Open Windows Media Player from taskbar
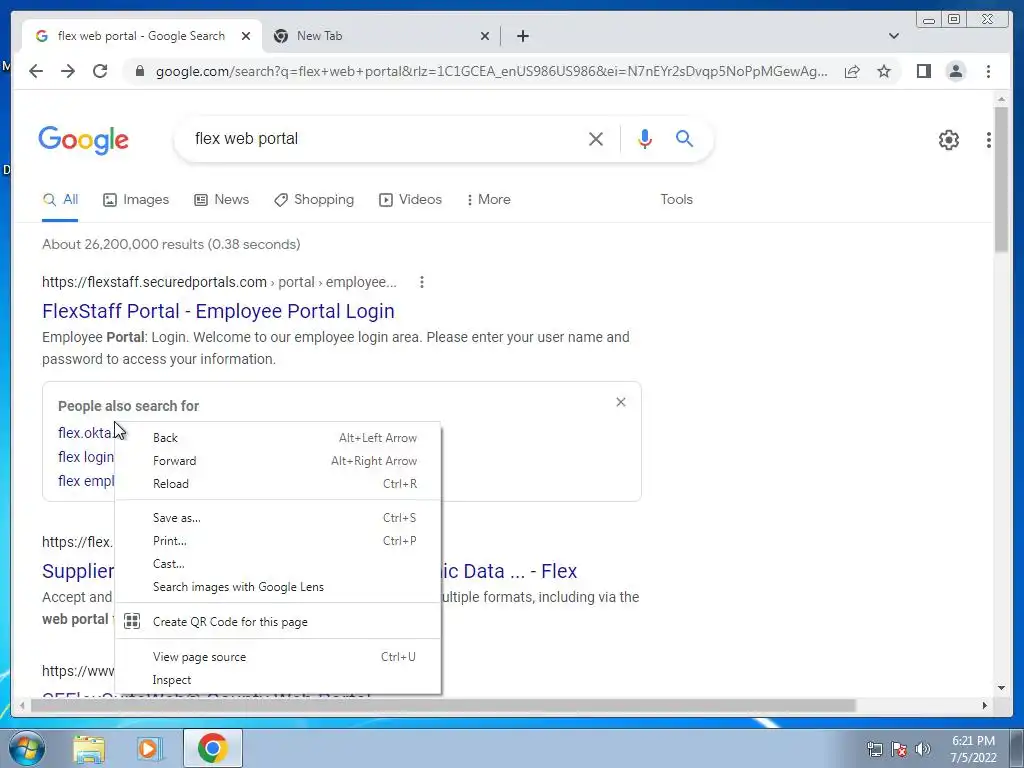Image resolution: width=1024 pixels, height=768 pixels. 150,749
